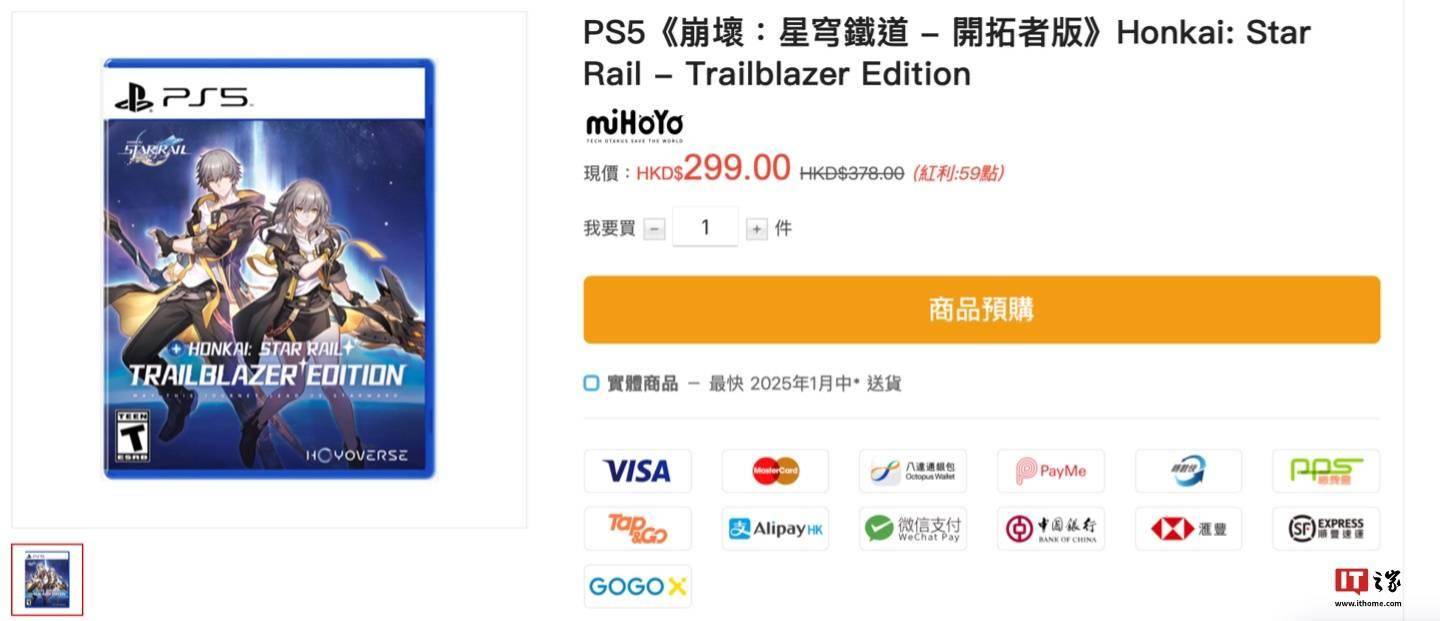The width and height of the screenshot is (1440, 621).
Task: Open the miHoYo brand logo link
Action: tap(634, 126)
